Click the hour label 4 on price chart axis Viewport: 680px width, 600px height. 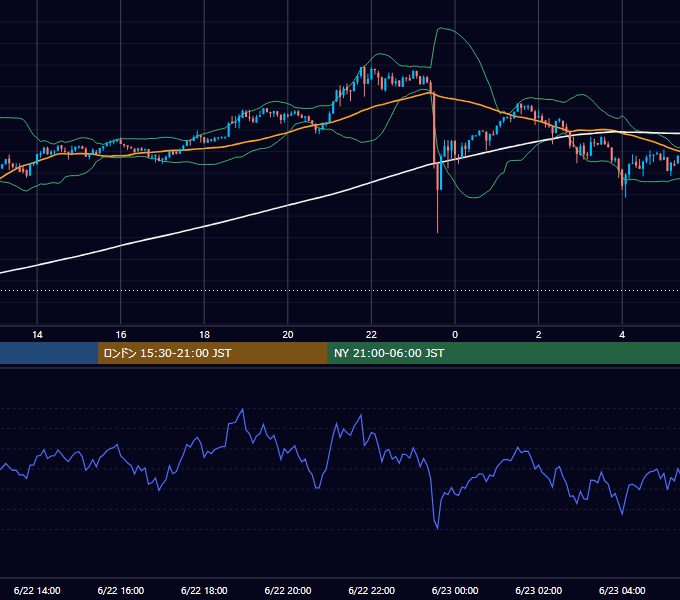point(622,335)
